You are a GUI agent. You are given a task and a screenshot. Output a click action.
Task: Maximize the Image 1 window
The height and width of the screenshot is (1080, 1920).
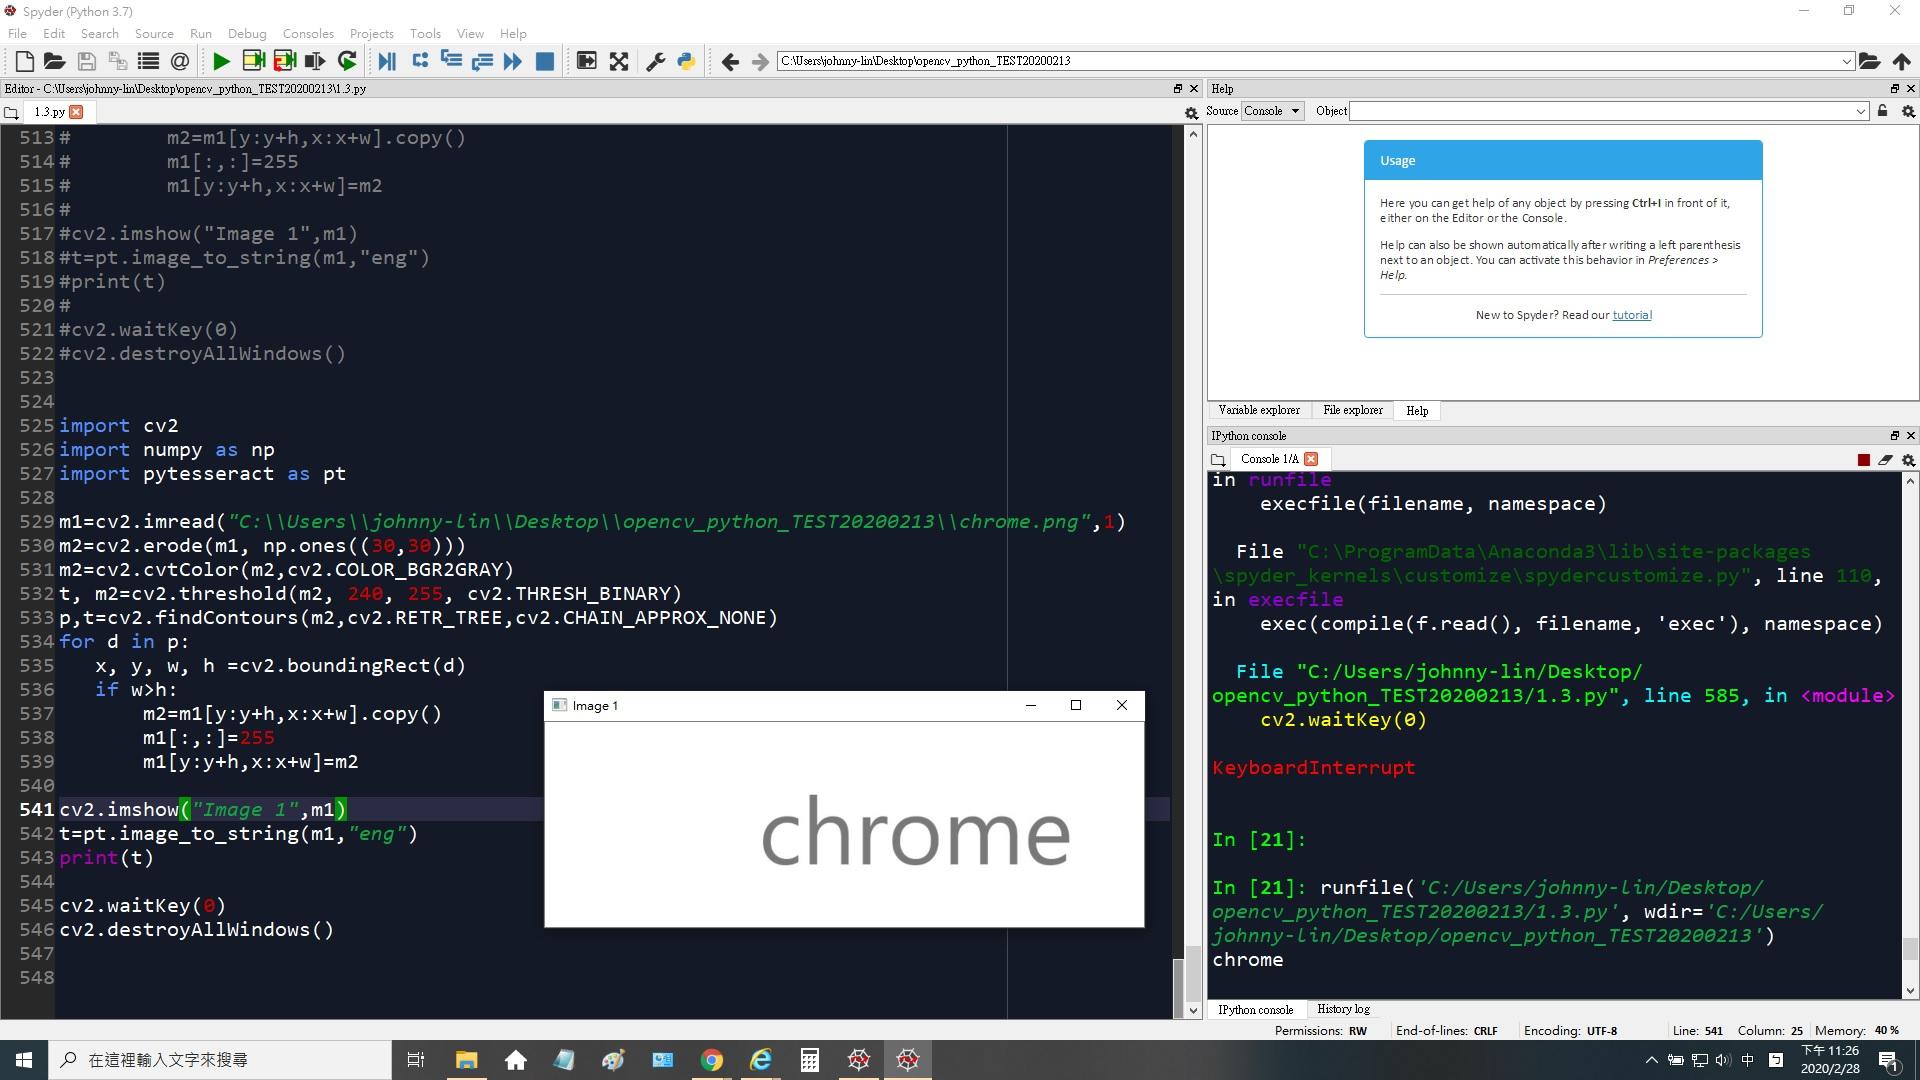point(1076,705)
